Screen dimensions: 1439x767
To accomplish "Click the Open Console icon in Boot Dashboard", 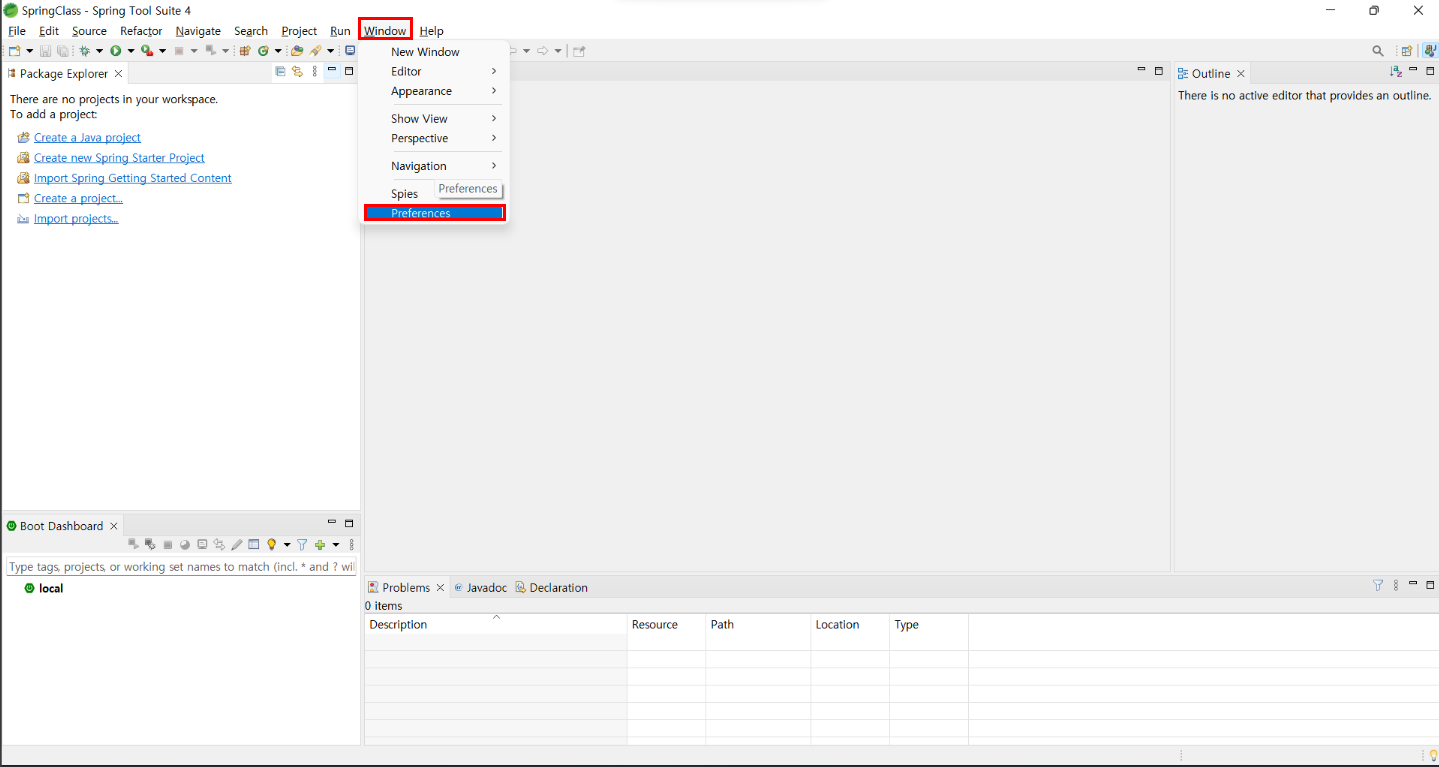I will point(203,545).
